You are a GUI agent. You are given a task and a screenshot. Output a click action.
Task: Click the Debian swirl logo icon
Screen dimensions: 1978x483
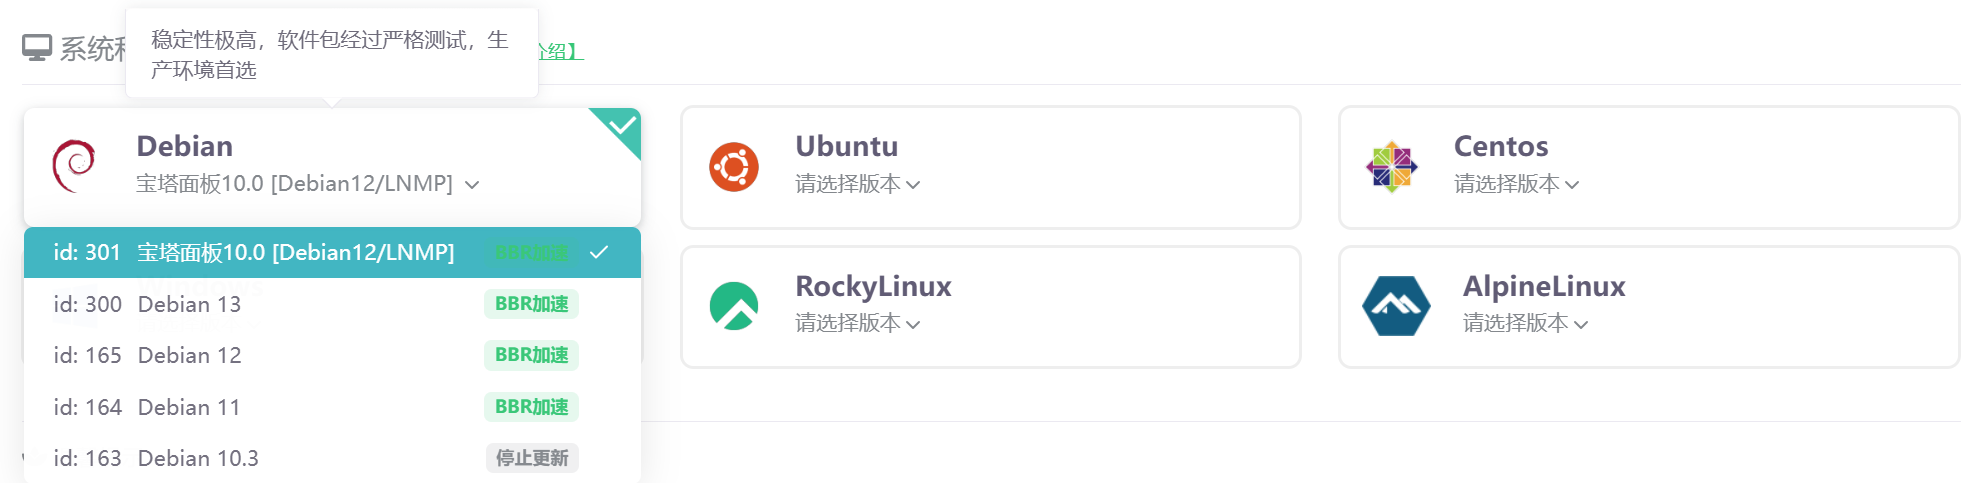[74, 166]
